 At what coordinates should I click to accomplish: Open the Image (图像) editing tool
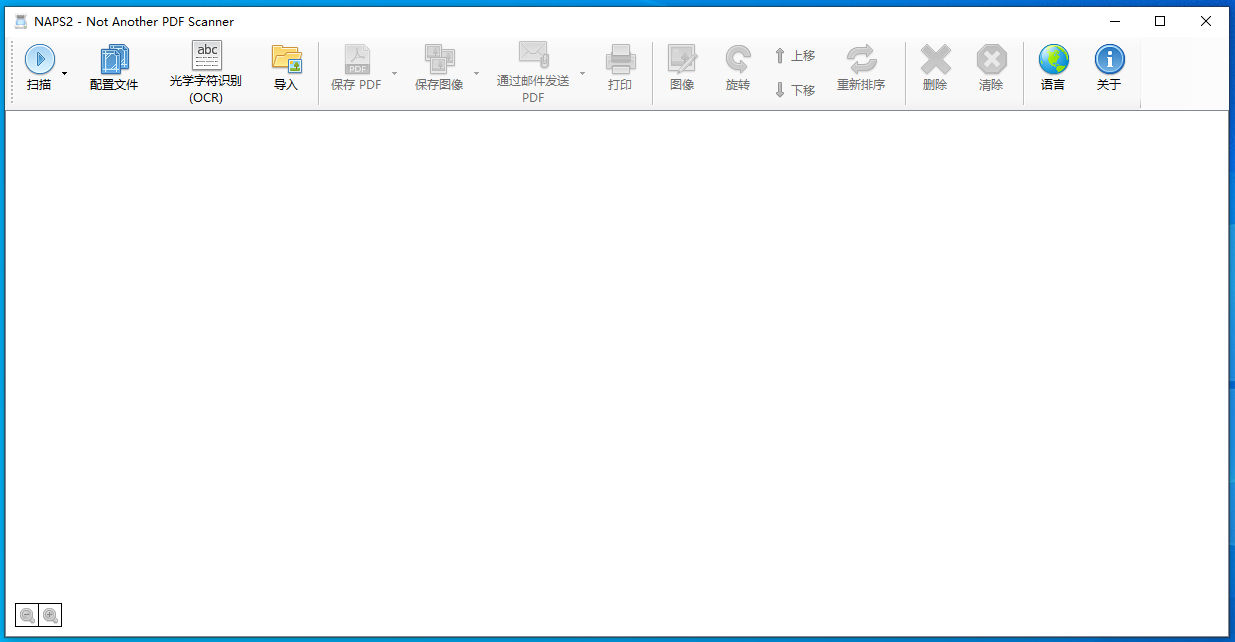[x=682, y=67]
